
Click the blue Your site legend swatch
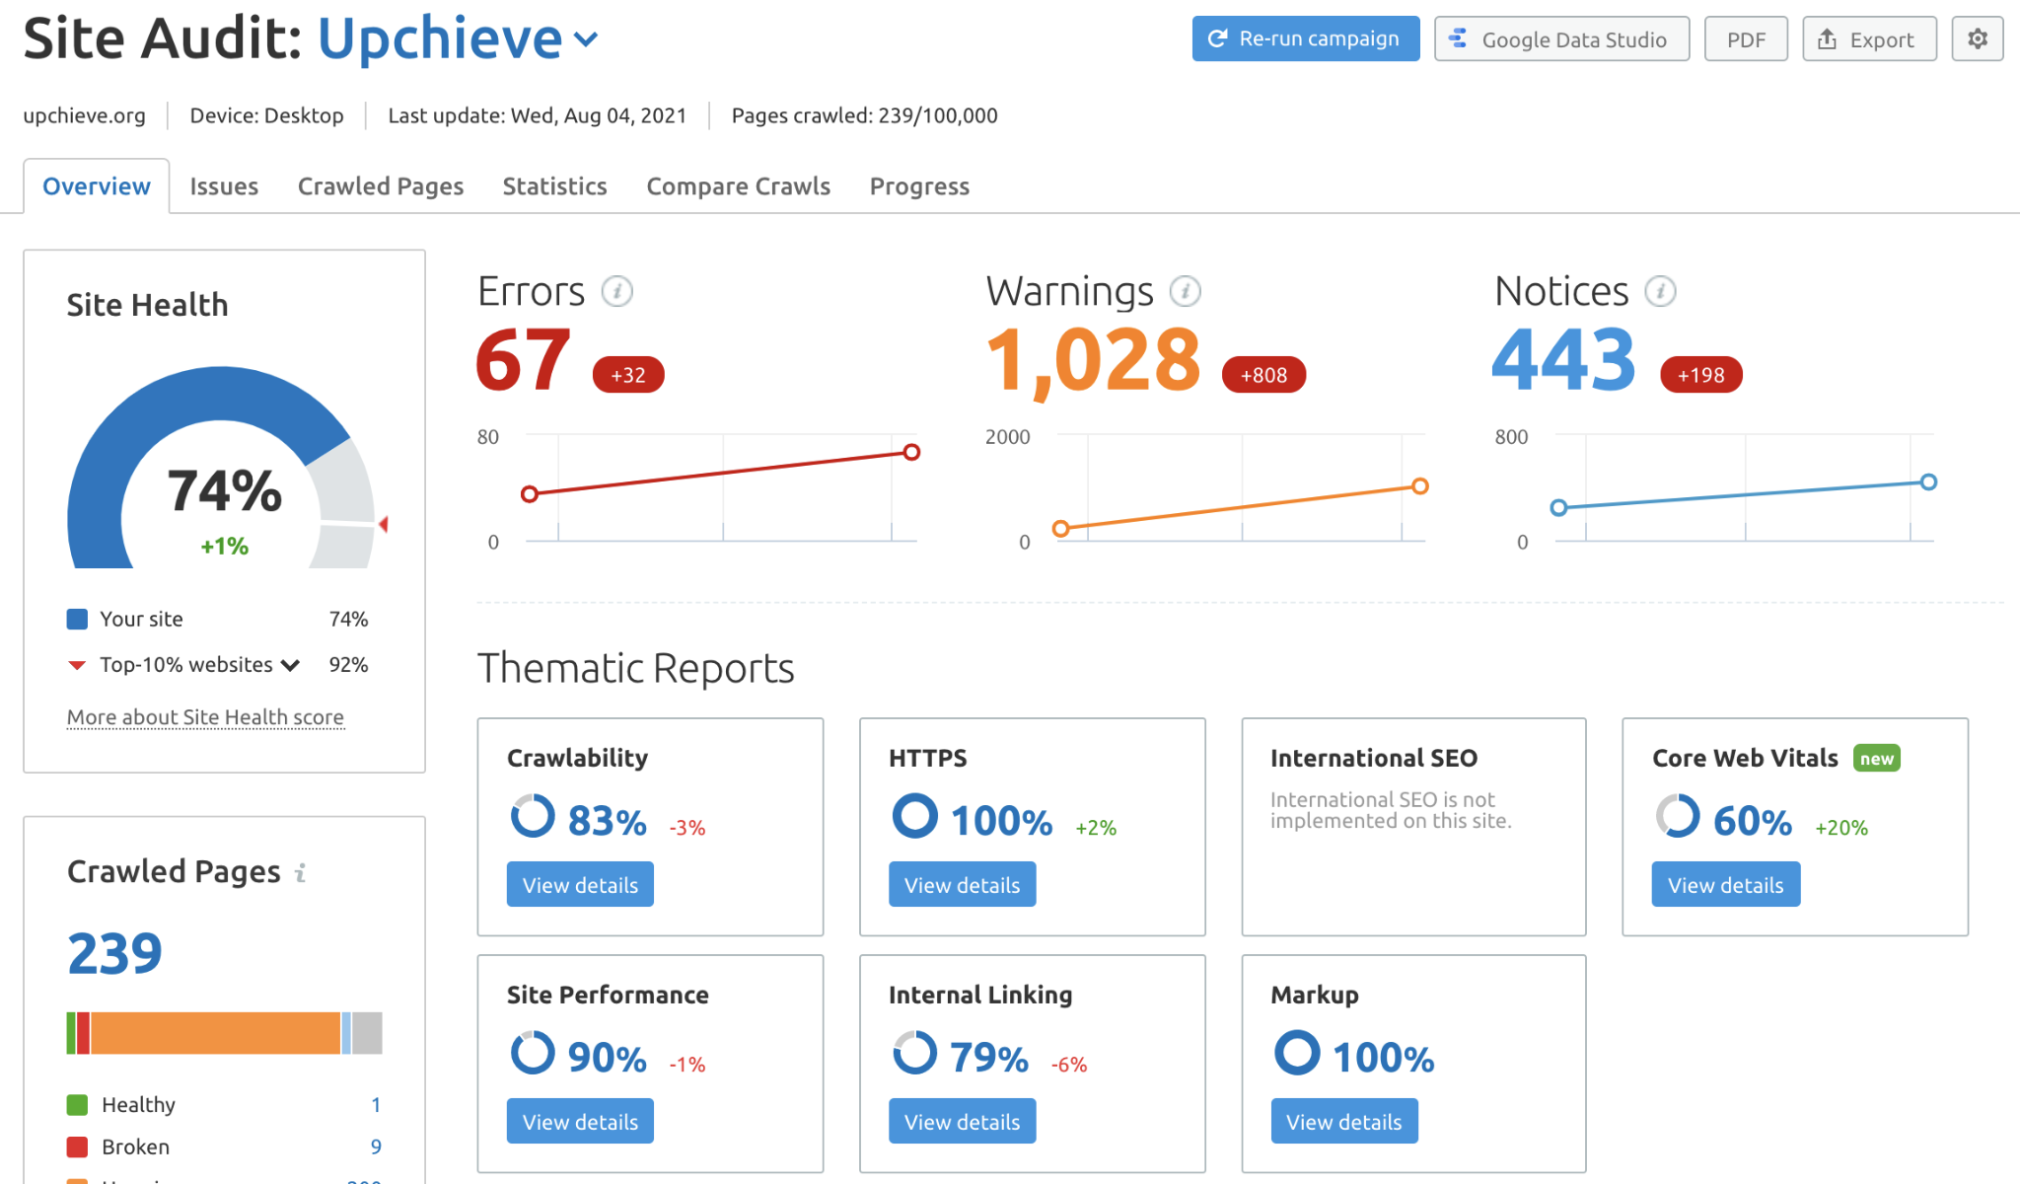pyautogui.click(x=77, y=619)
